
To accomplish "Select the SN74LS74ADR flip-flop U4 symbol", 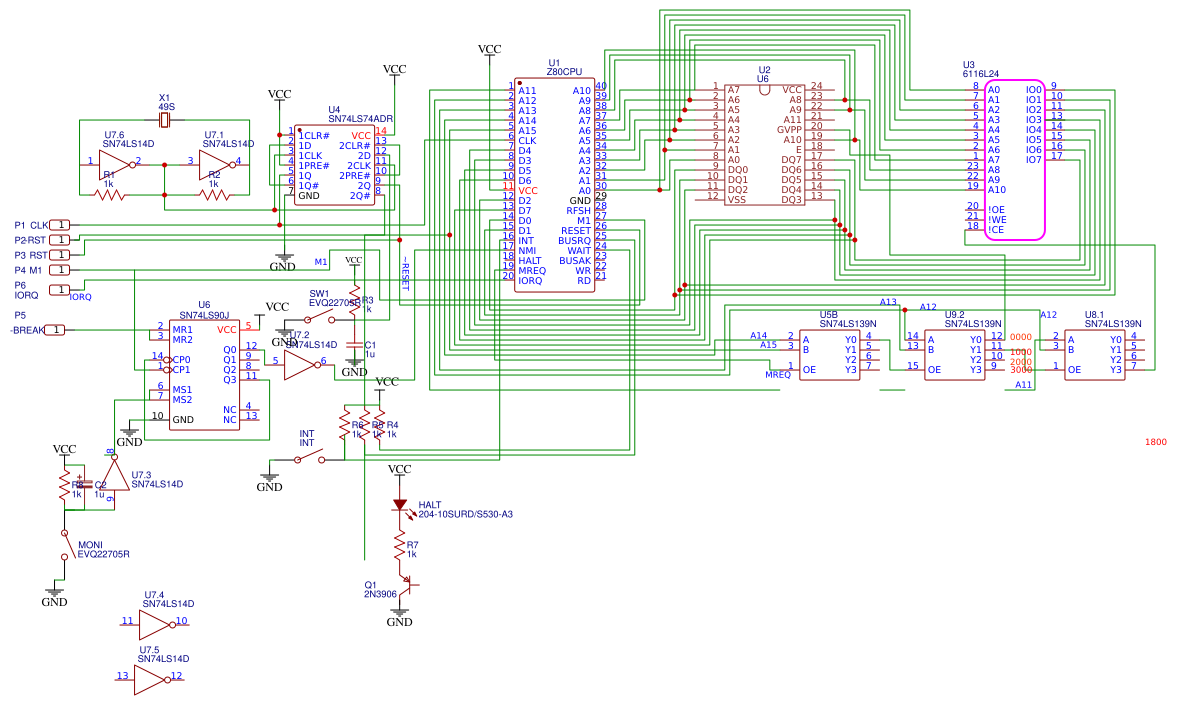I will click(x=335, y=165).
